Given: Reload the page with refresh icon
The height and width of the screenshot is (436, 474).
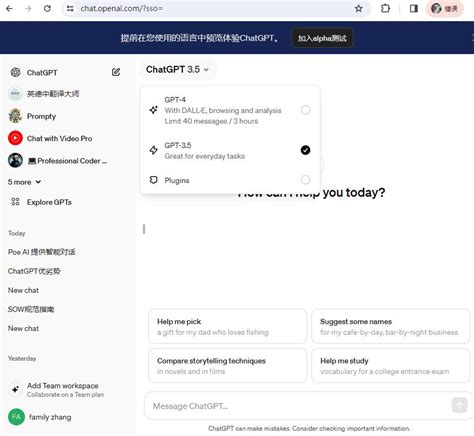Looking at the screenshot, I should tap(47, 8).
